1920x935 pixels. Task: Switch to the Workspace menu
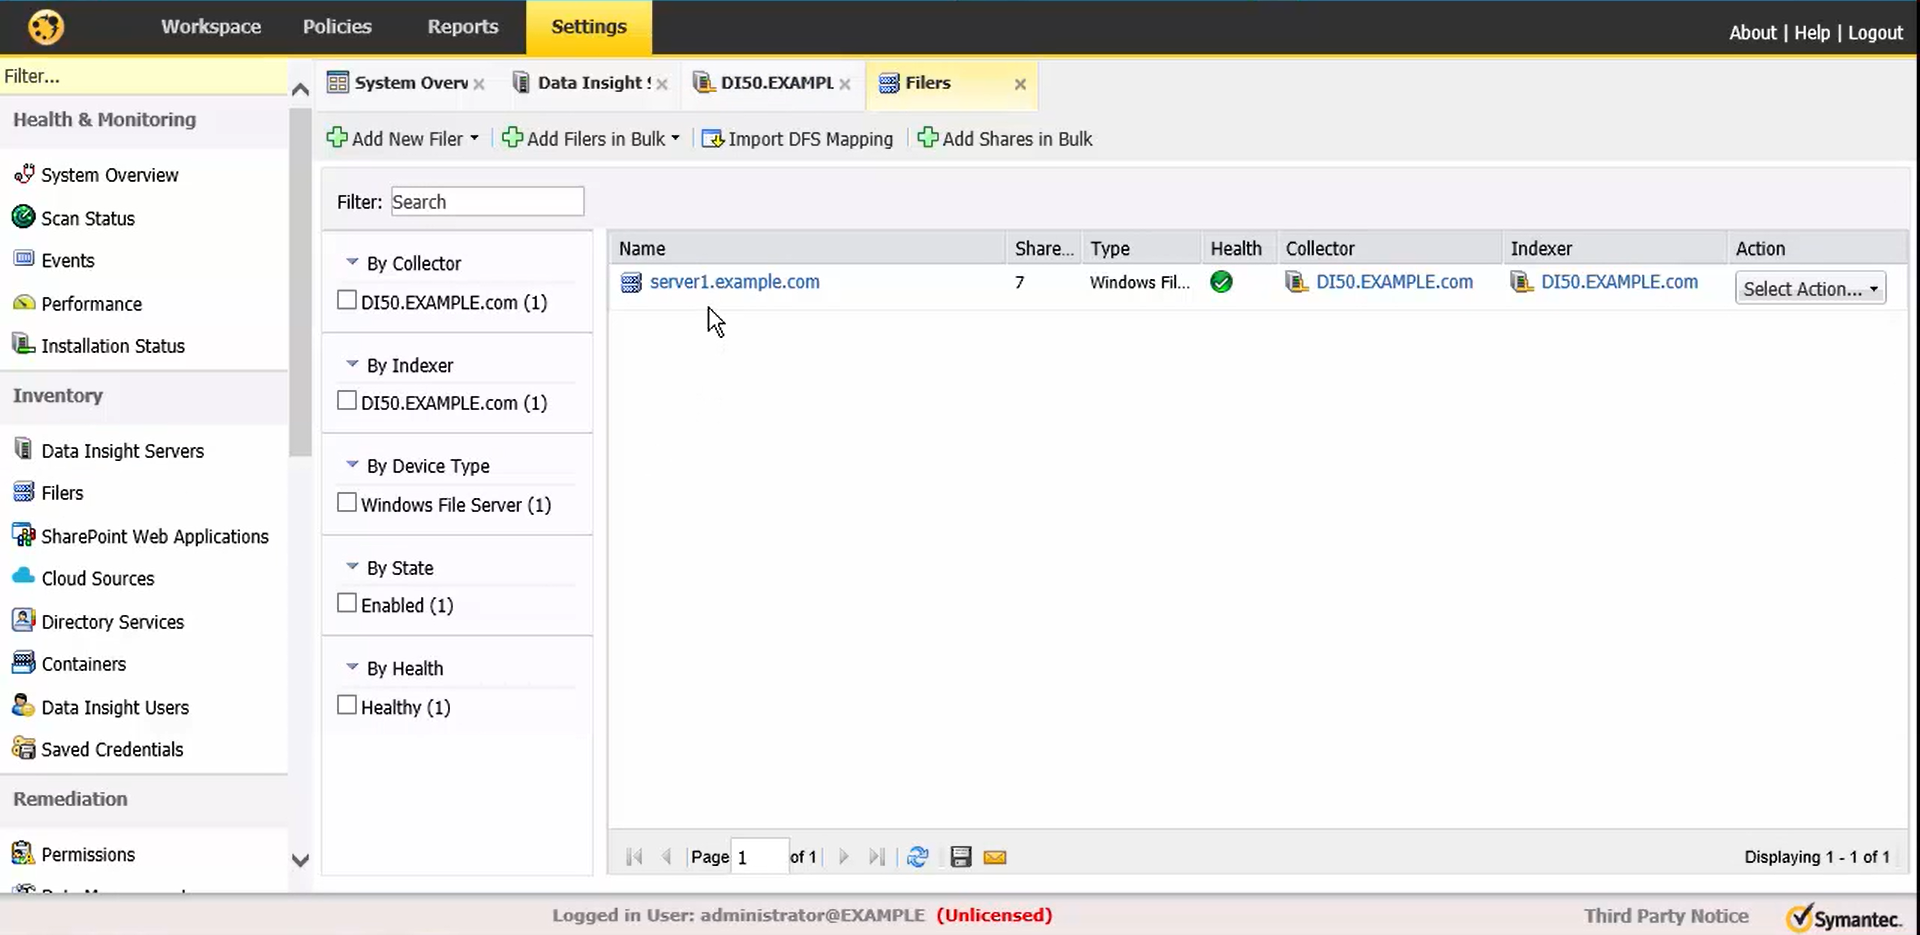[x=211, y=27]
